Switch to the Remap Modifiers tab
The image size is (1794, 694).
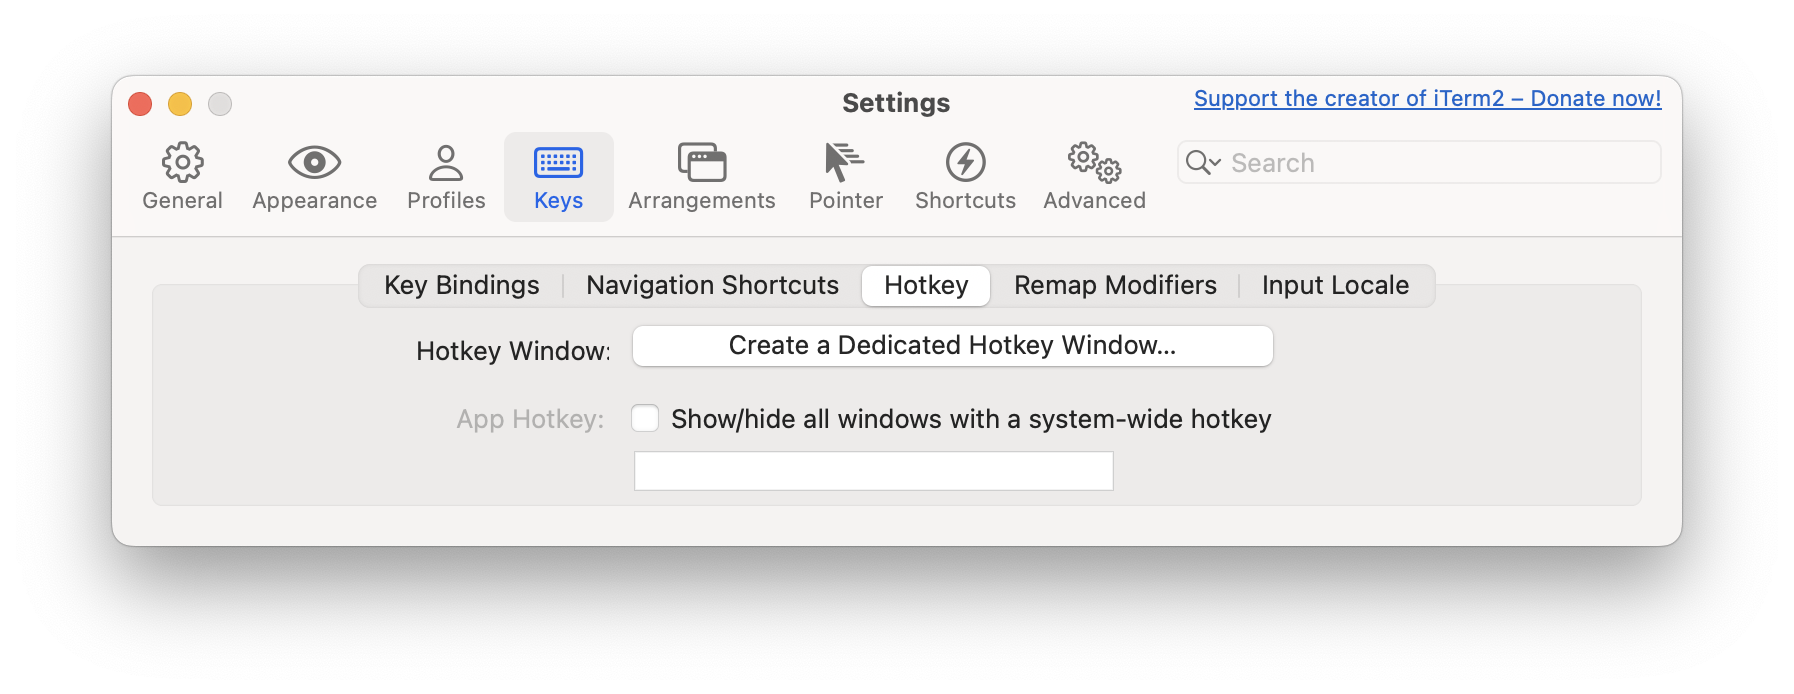(x=1115, y=286)
